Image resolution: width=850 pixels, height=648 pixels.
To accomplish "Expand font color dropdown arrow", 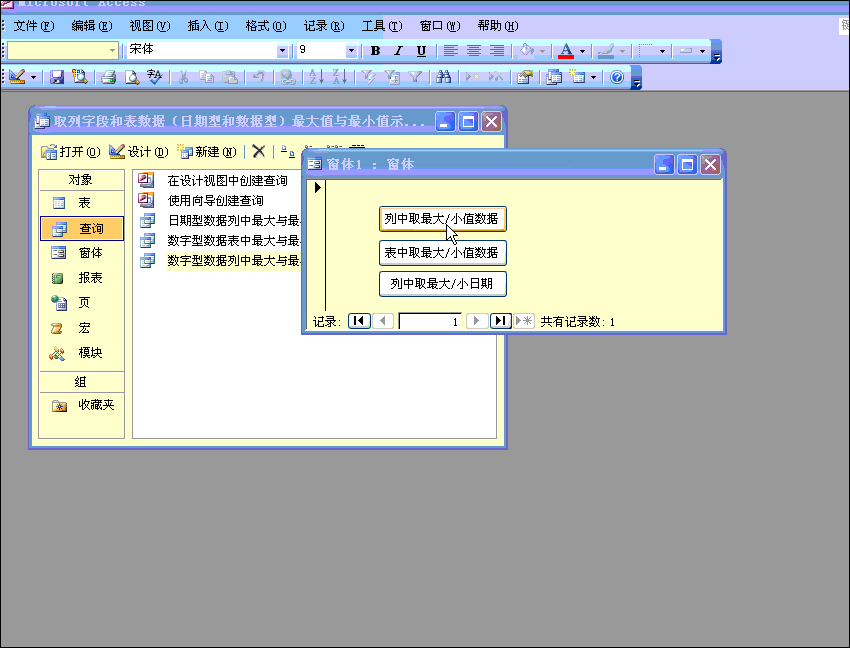I will pos(583,52).
